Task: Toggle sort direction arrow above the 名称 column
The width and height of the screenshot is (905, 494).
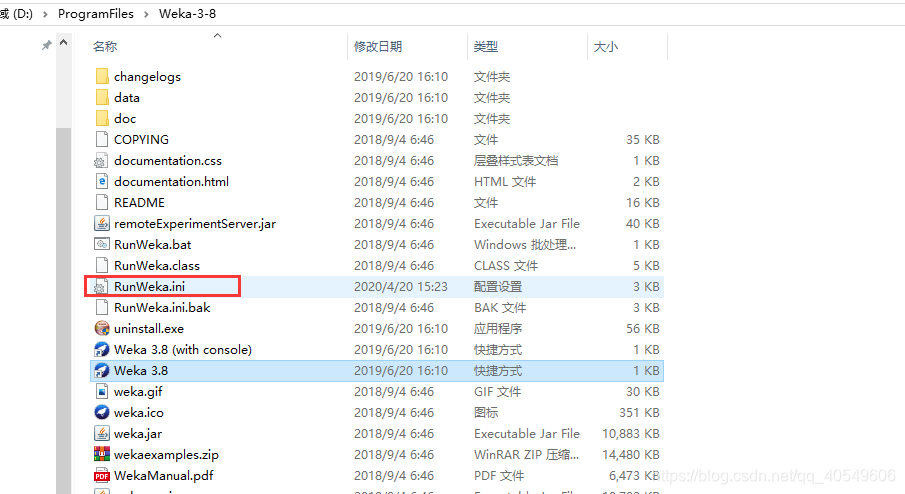Action: click(x=218, y=36)
